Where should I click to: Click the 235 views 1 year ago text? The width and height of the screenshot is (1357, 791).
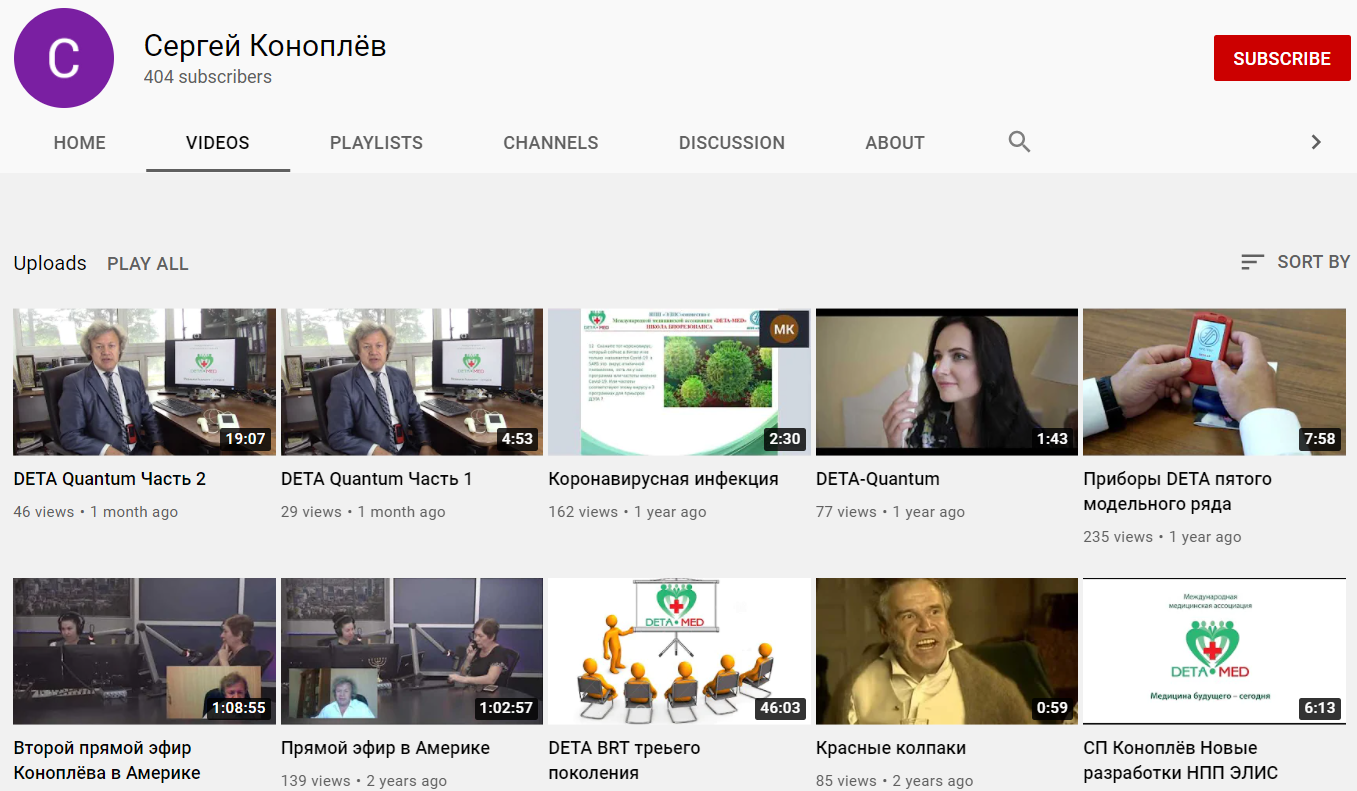click(x=1162, y=537)
